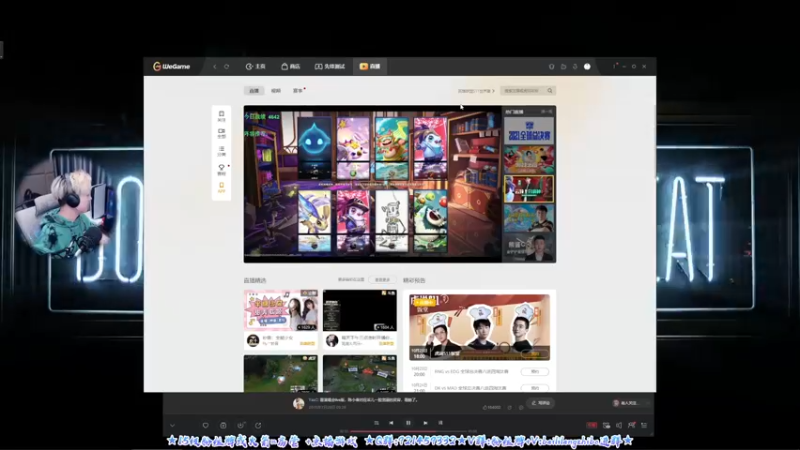800x450 pixels.
Task: Select the highlighted yellow-bordered stream thumbnail
Action: point(529,189)
